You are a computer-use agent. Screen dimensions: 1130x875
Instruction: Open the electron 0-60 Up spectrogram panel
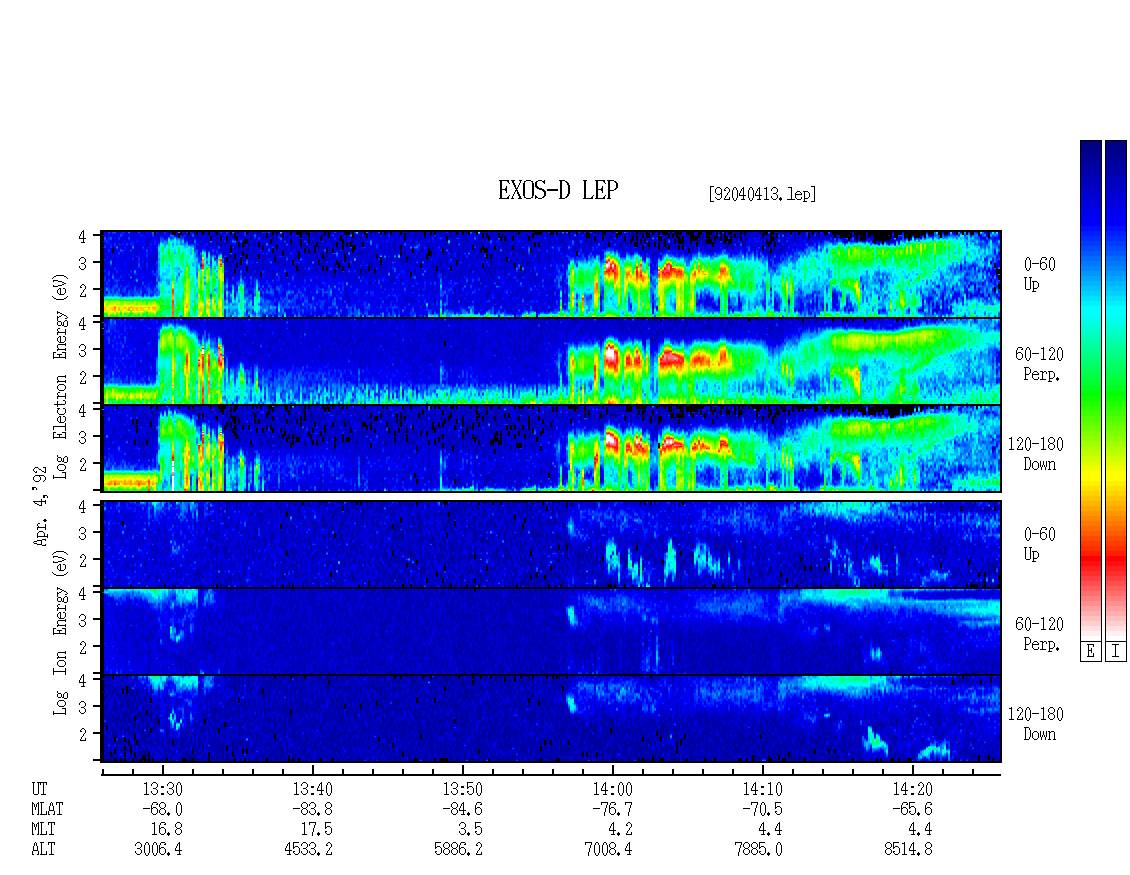[x=551, y=274]
